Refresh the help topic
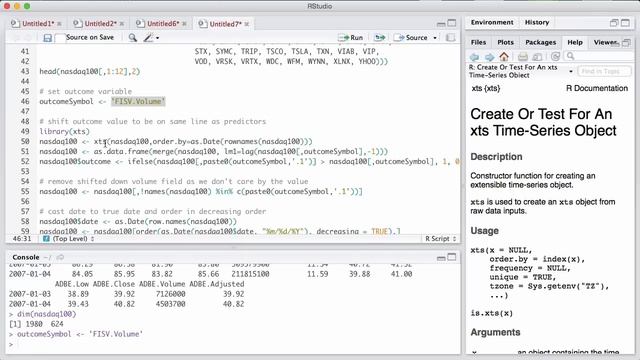 [x=555, y=57]
